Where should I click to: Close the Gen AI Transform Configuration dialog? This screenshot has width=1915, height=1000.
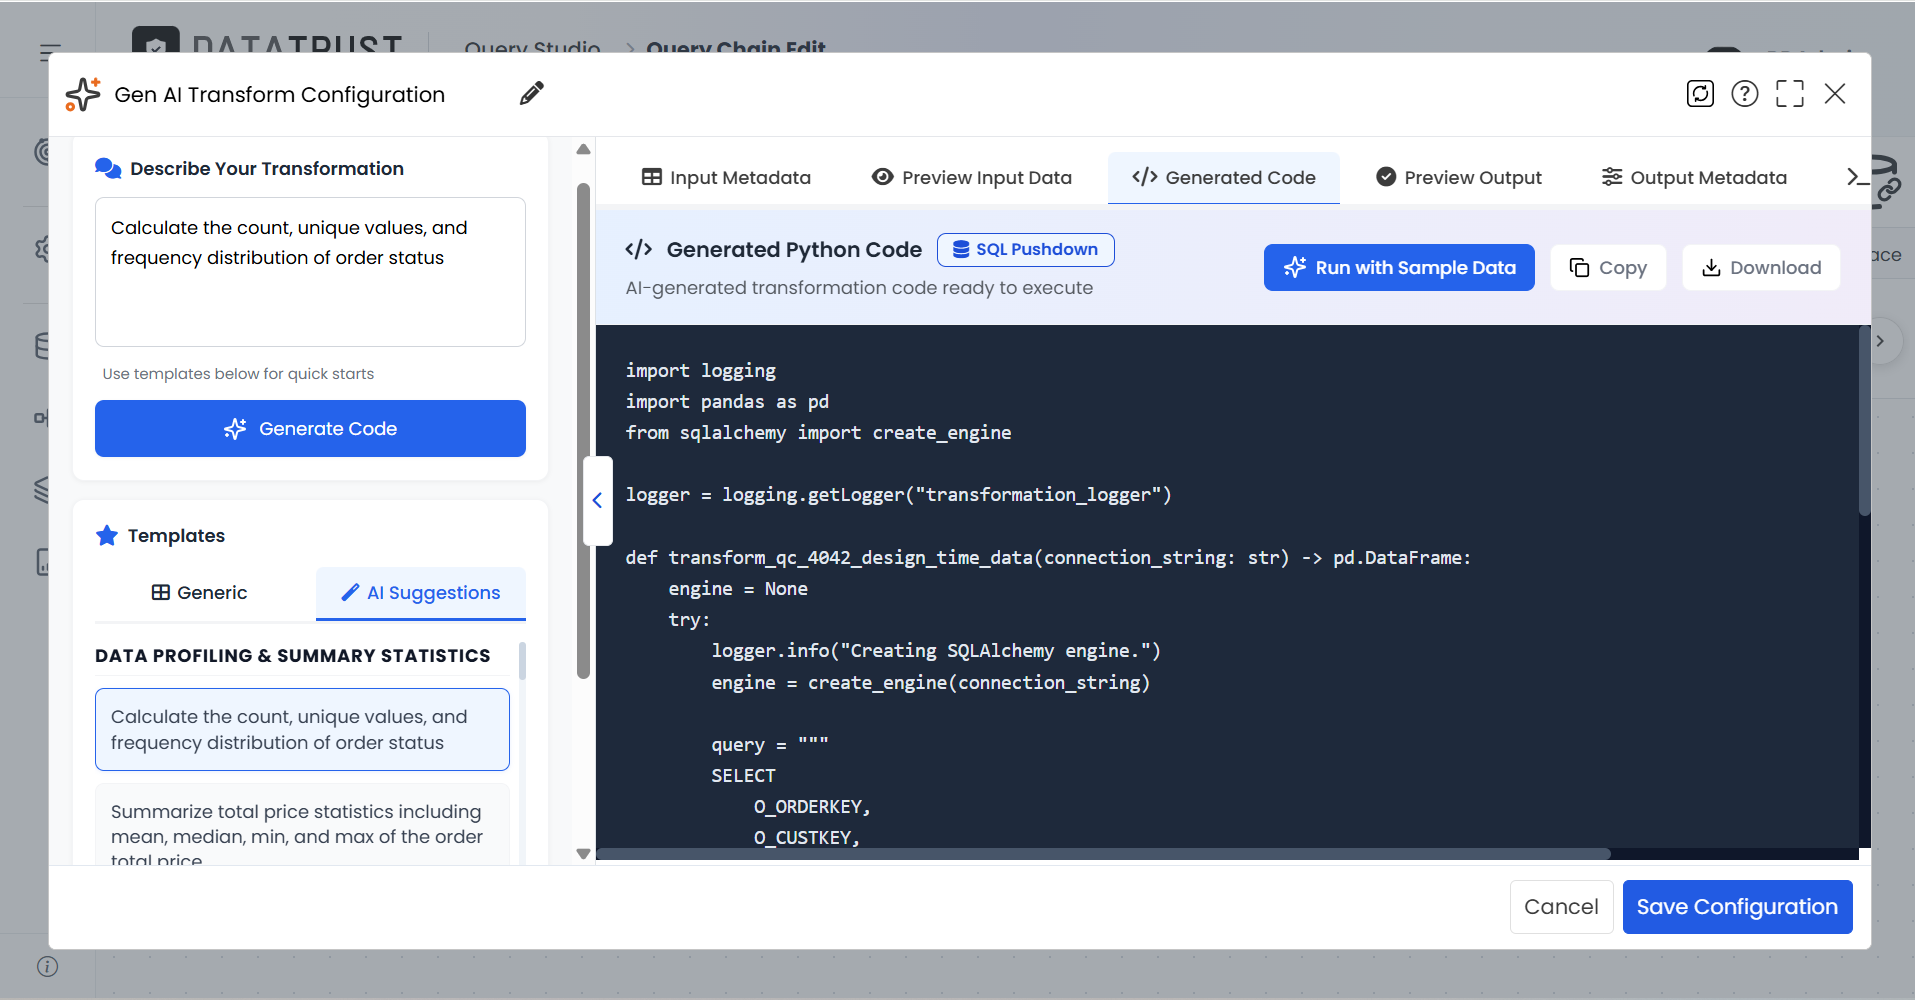[1835, 94]
